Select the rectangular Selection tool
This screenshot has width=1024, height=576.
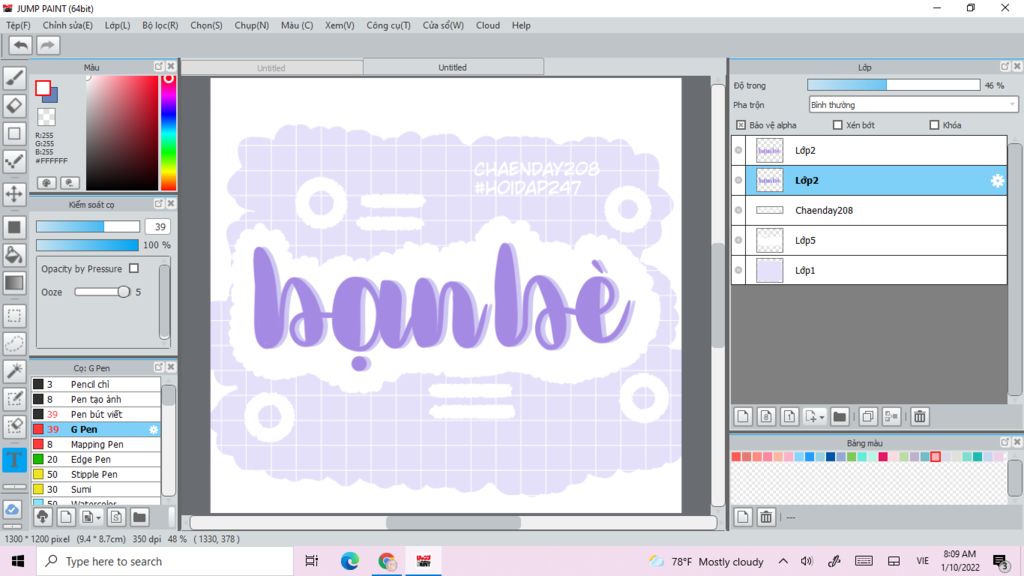(x=14, y=316)
